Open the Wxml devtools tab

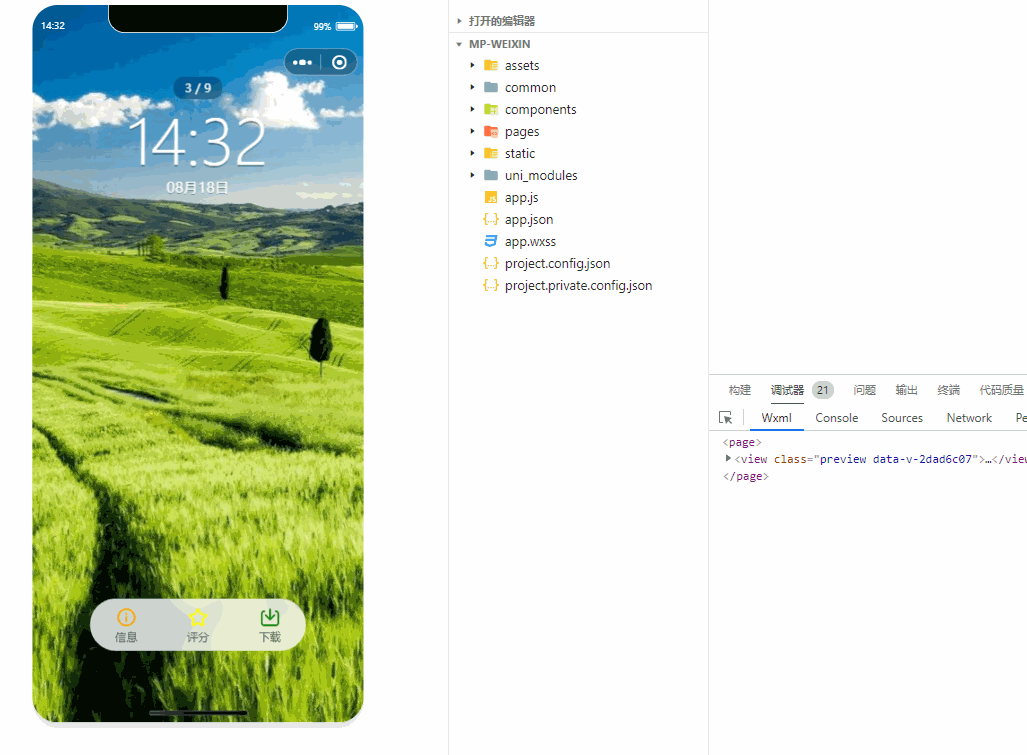point(776,418)
